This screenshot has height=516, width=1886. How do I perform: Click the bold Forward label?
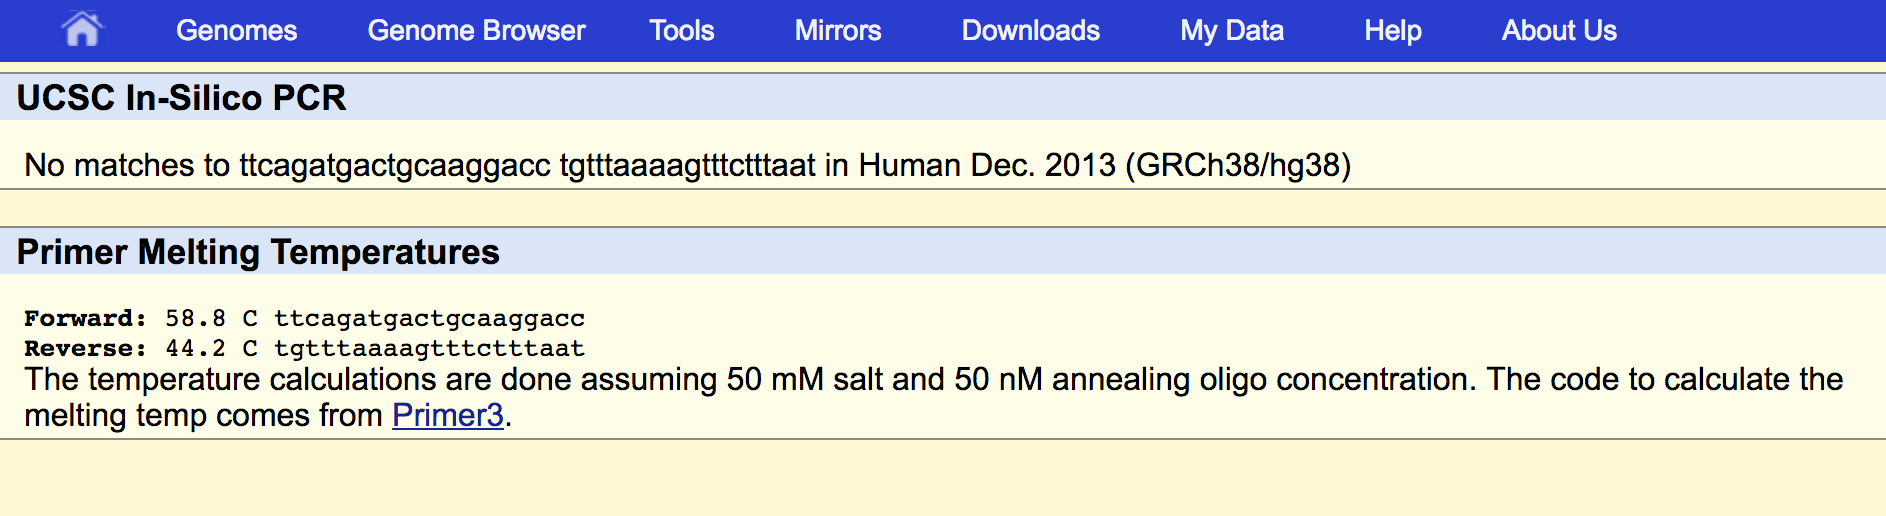pos(85,318)
